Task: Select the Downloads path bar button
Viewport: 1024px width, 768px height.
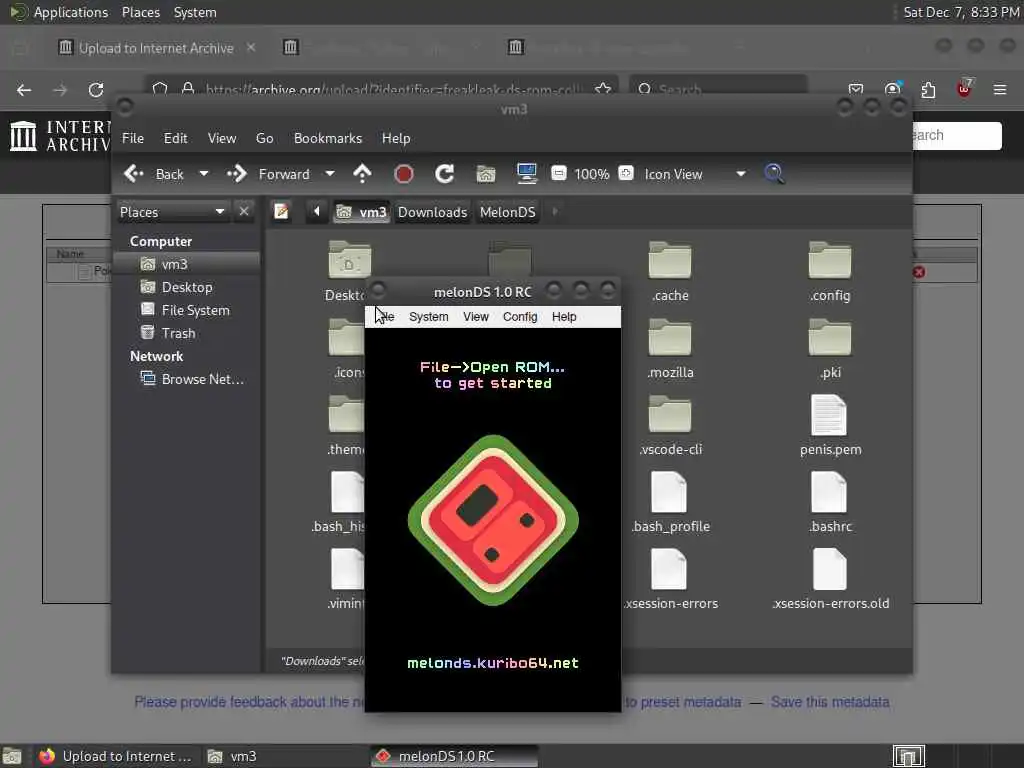Action: coord(432,212)
